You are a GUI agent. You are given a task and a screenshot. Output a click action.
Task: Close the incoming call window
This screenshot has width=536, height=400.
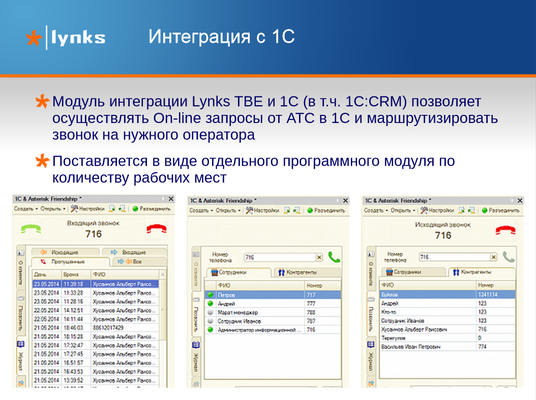point(171,199)
